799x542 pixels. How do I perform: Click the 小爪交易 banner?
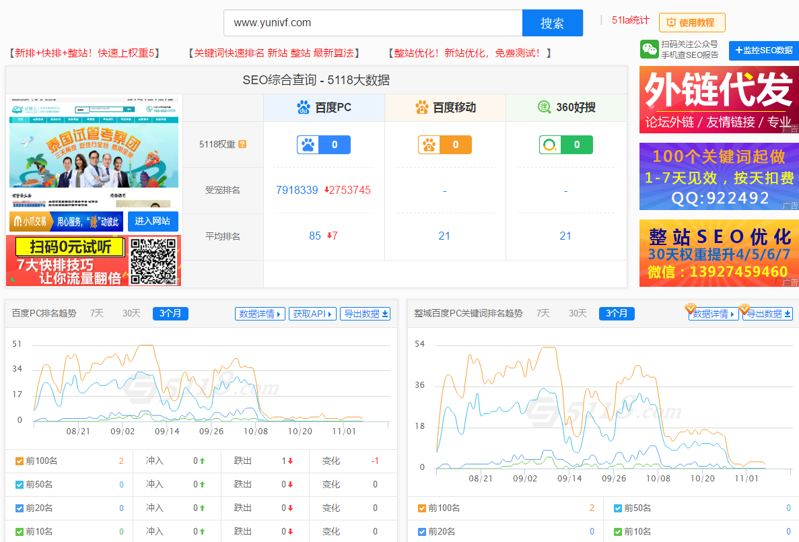click(66, 222)
